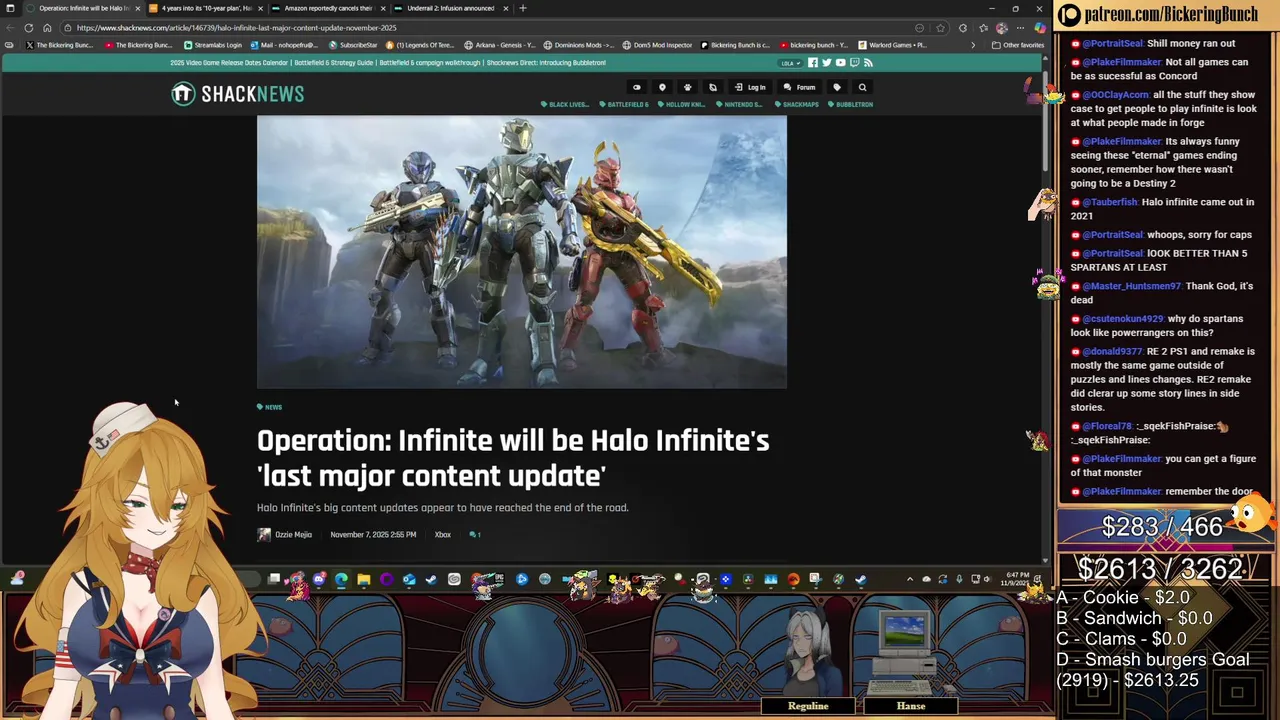Open The Bickering Bunch X bookmark
Image resolution: width=1280 pixels, height=720 pixels.
(x=58, y=45)
